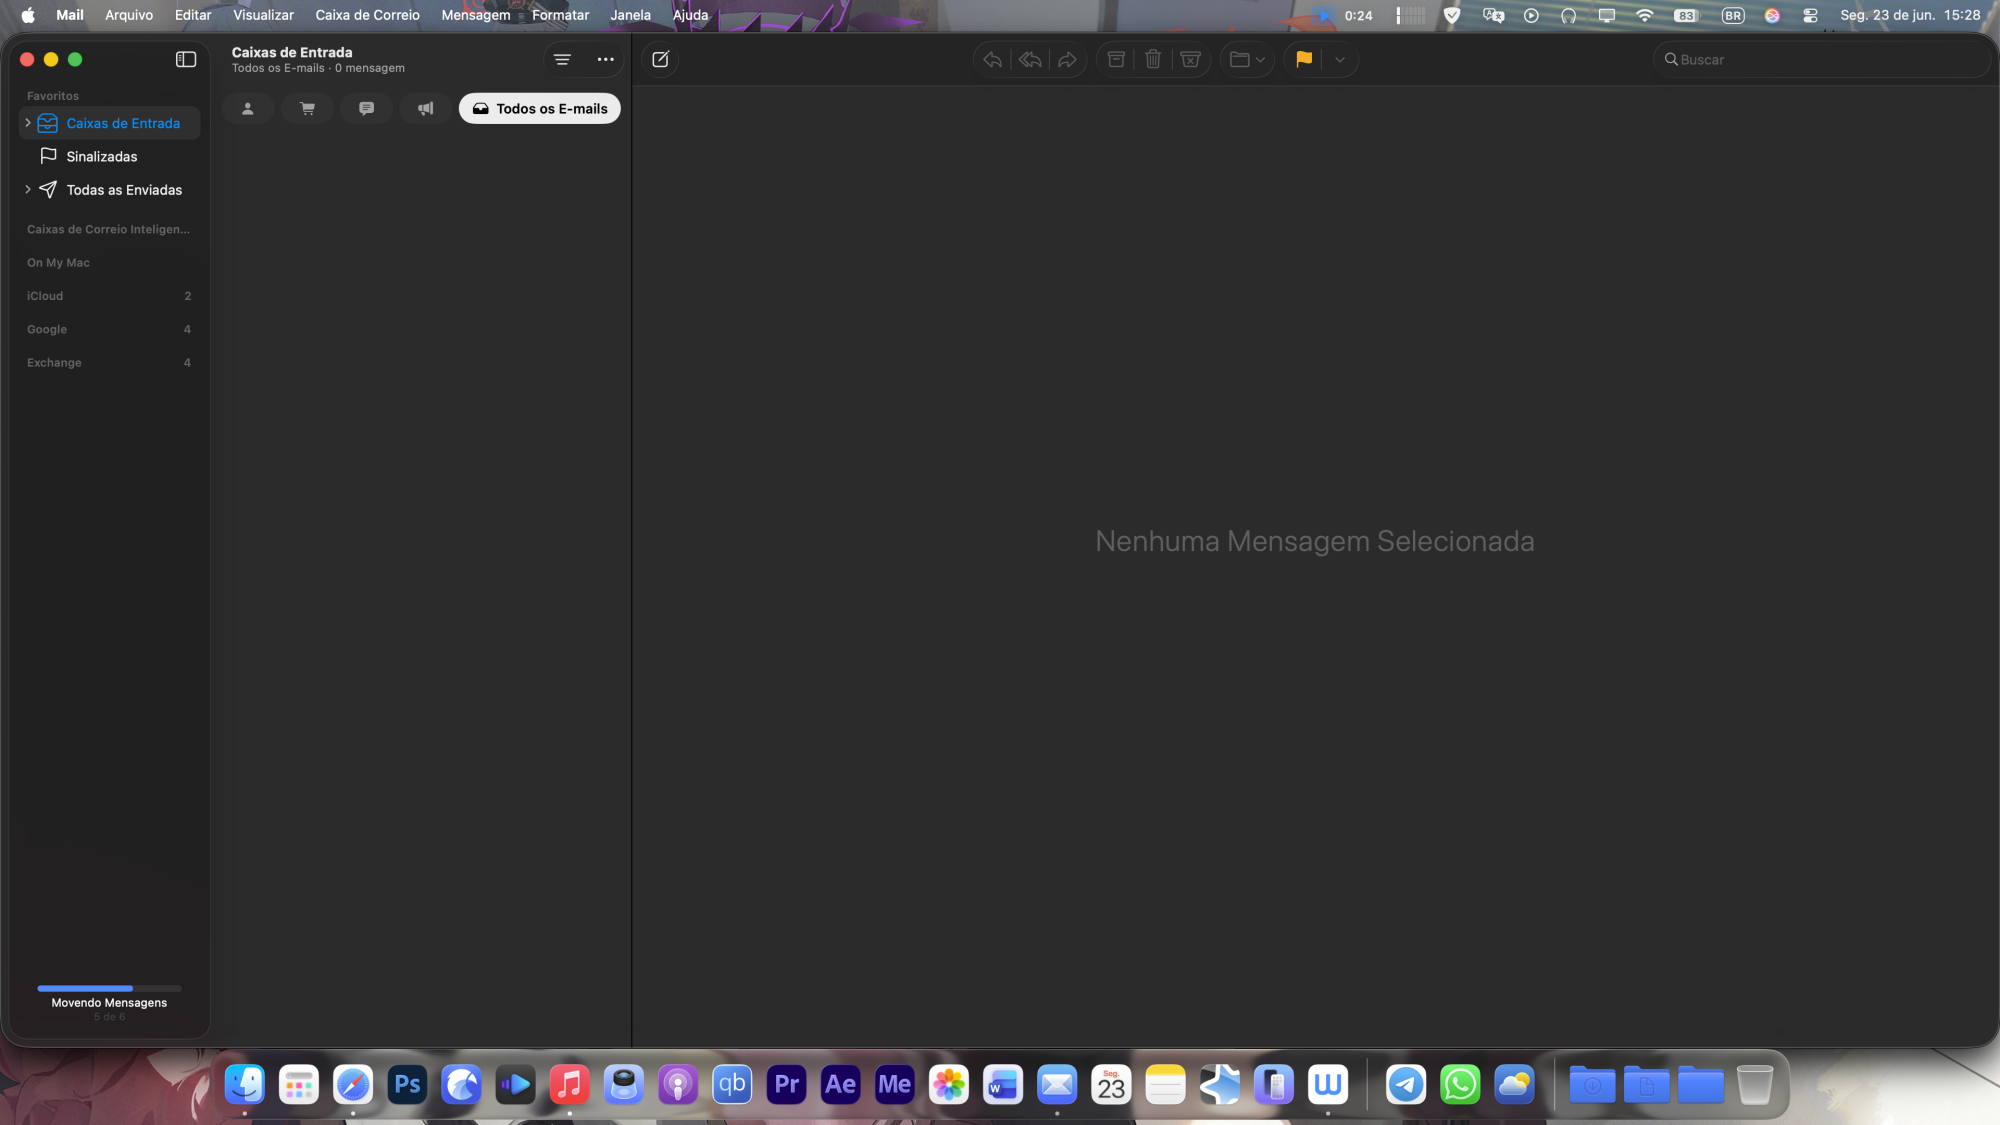
Task: Select the Todos os E-mails tab
Action: pos(540,109)
